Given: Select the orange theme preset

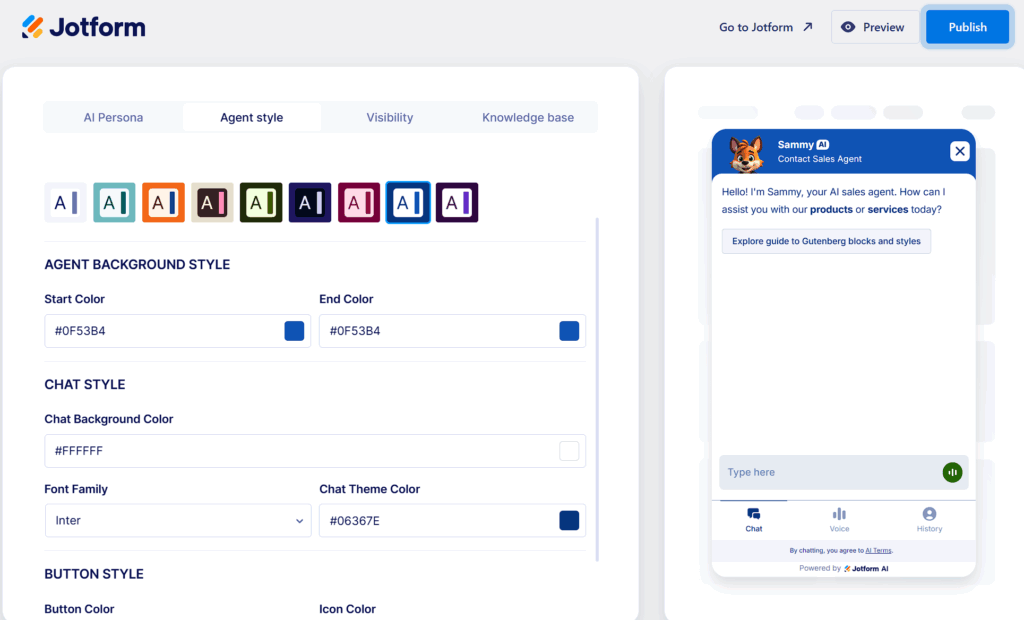Looking at the screenshot, I should point(163,203).
